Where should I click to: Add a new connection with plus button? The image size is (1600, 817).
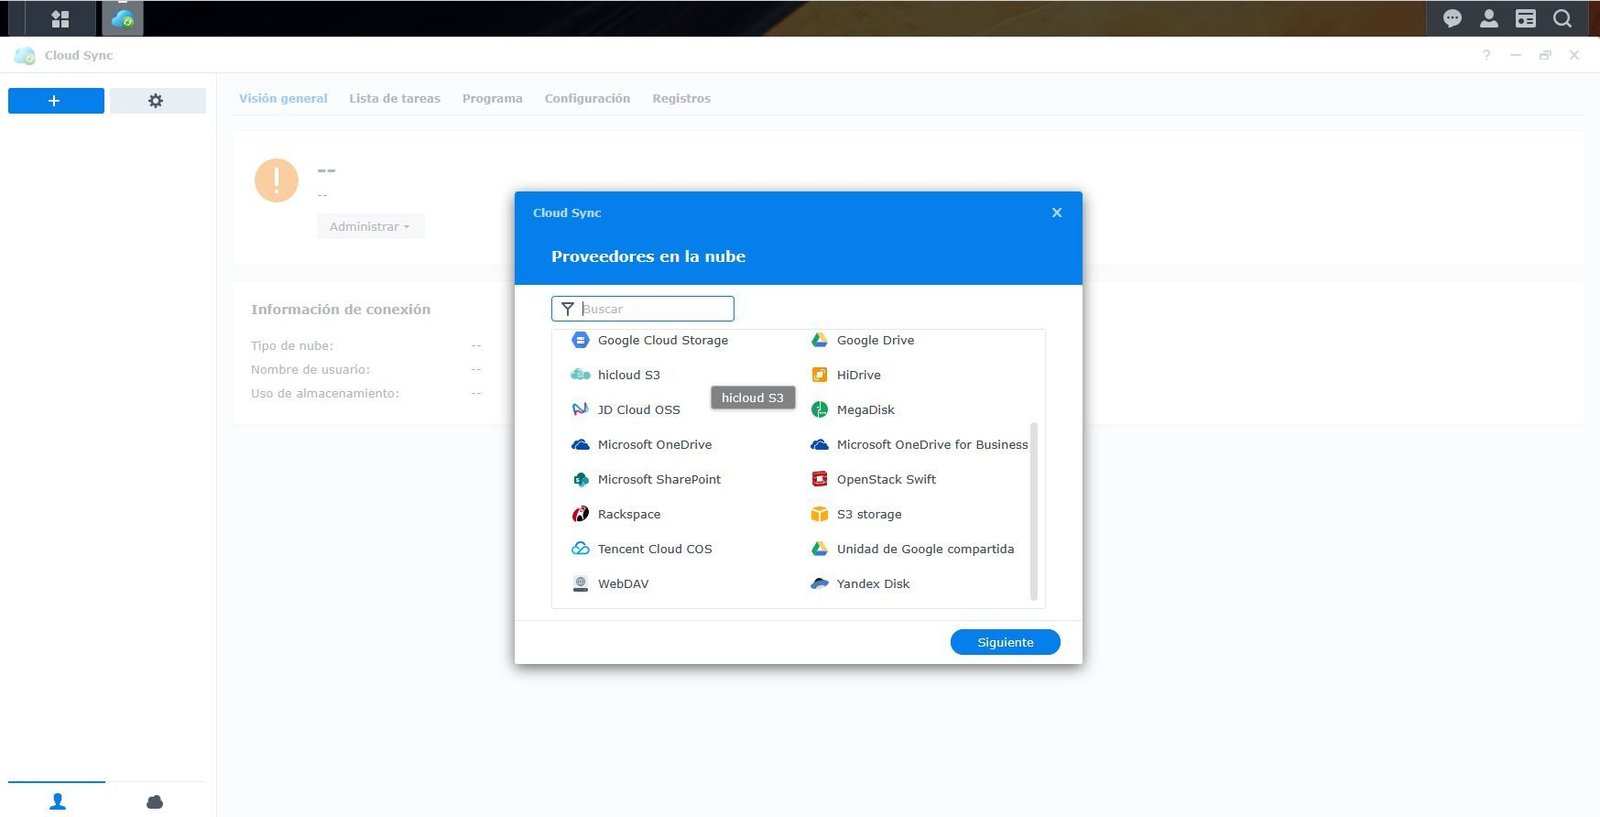click(56, 101)
